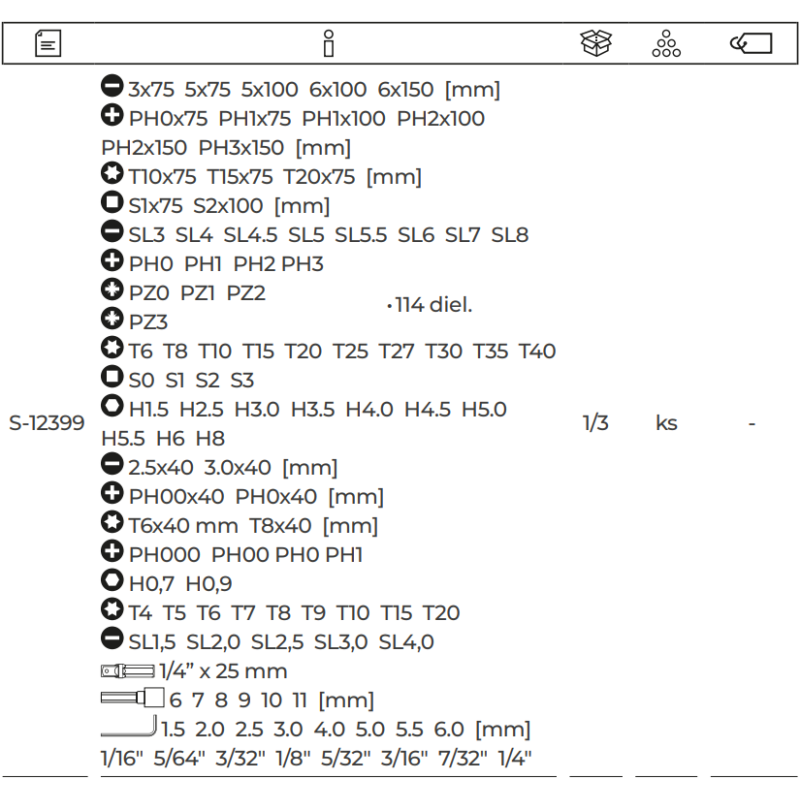The image size is (800, 800).
Task: Click the "114 diel." piece count text
Action: pyautogui.click(x=428, y=306)
